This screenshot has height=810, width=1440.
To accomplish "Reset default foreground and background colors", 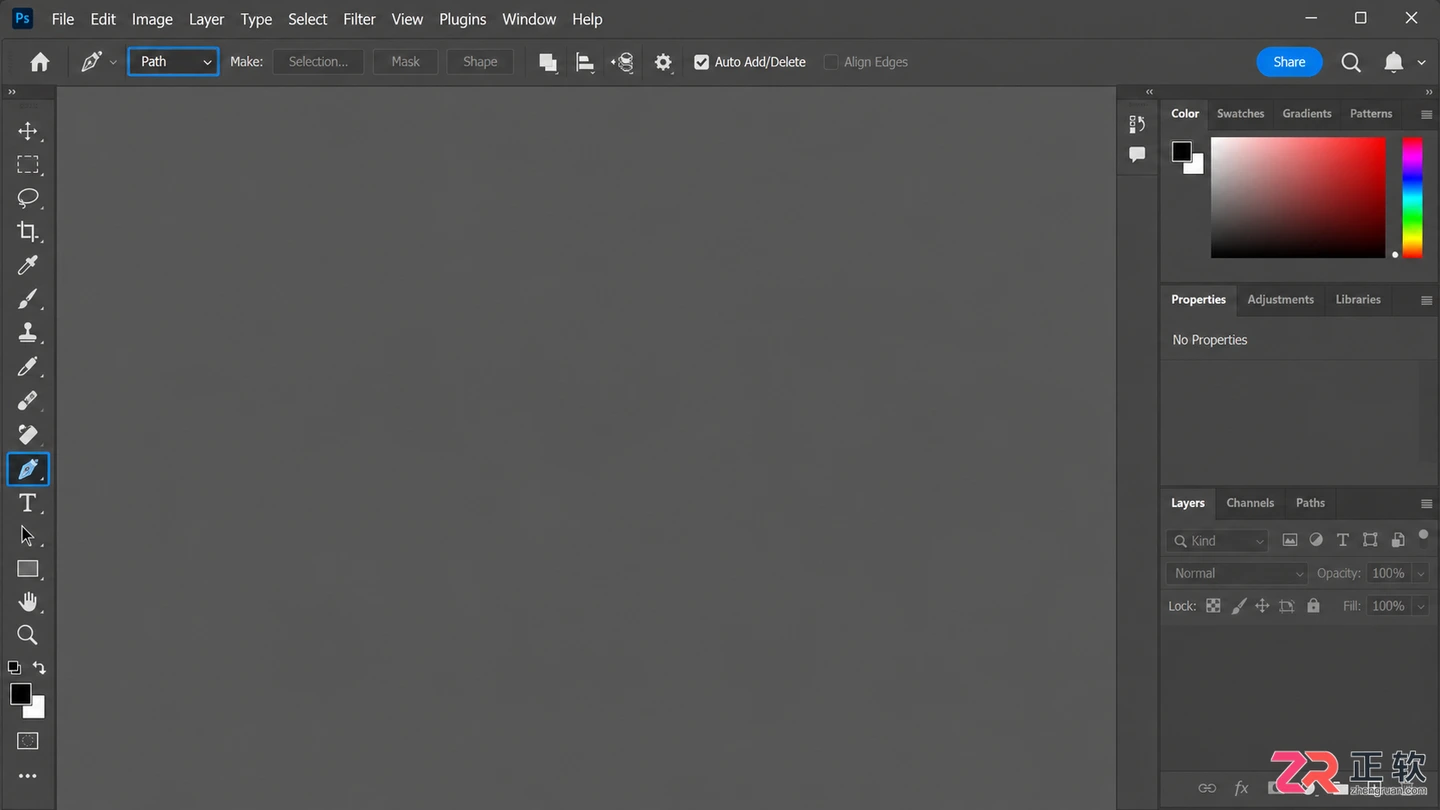I will click(14, 667).
